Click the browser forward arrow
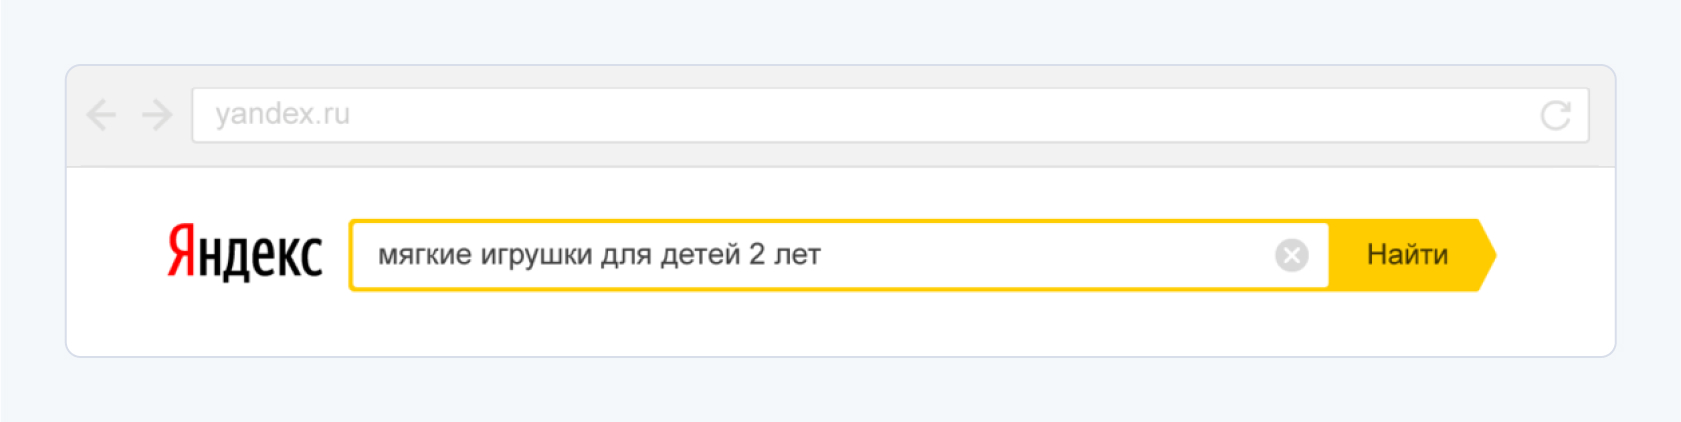This screenshot has height=422, width=1681. pyautogui.click(x=157, y=115)
